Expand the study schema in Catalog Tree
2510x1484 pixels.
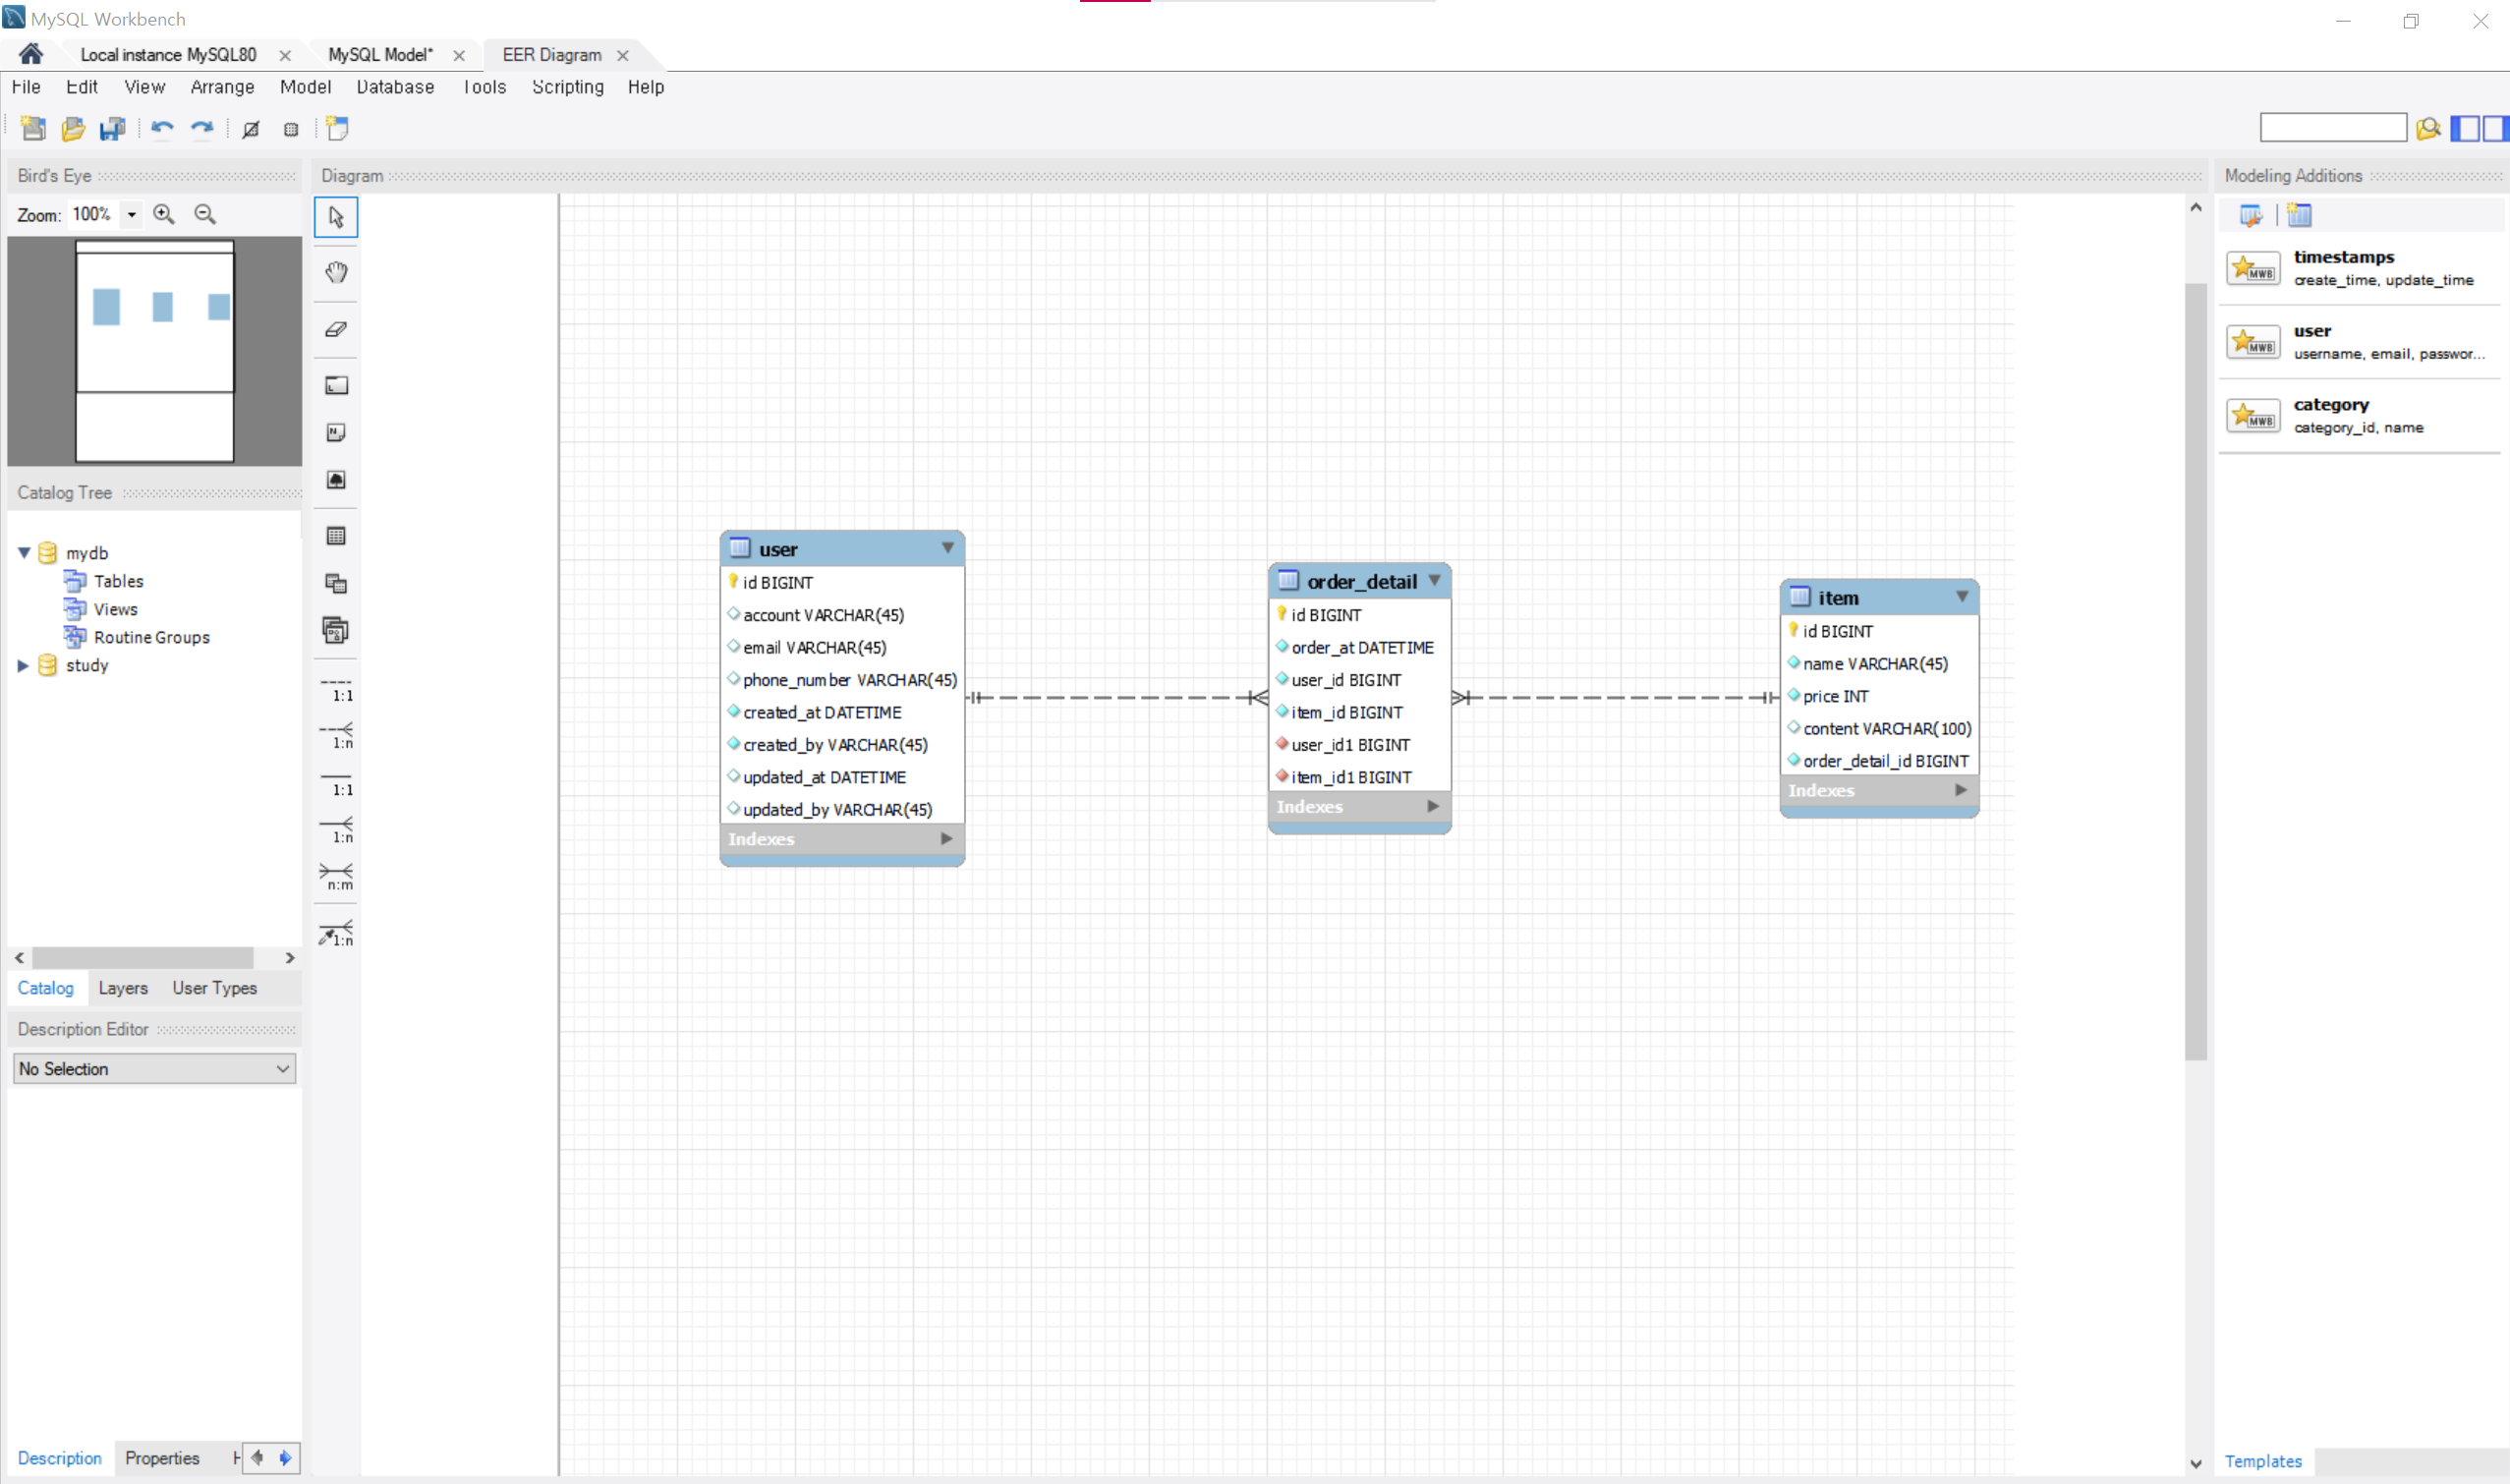click(x=22, y=665)
